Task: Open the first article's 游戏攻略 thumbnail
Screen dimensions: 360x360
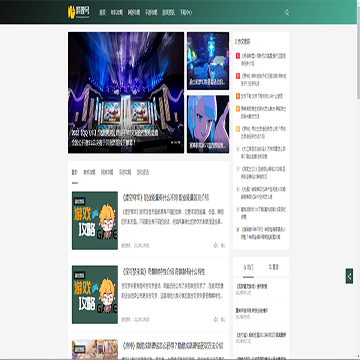Action: 95,220
